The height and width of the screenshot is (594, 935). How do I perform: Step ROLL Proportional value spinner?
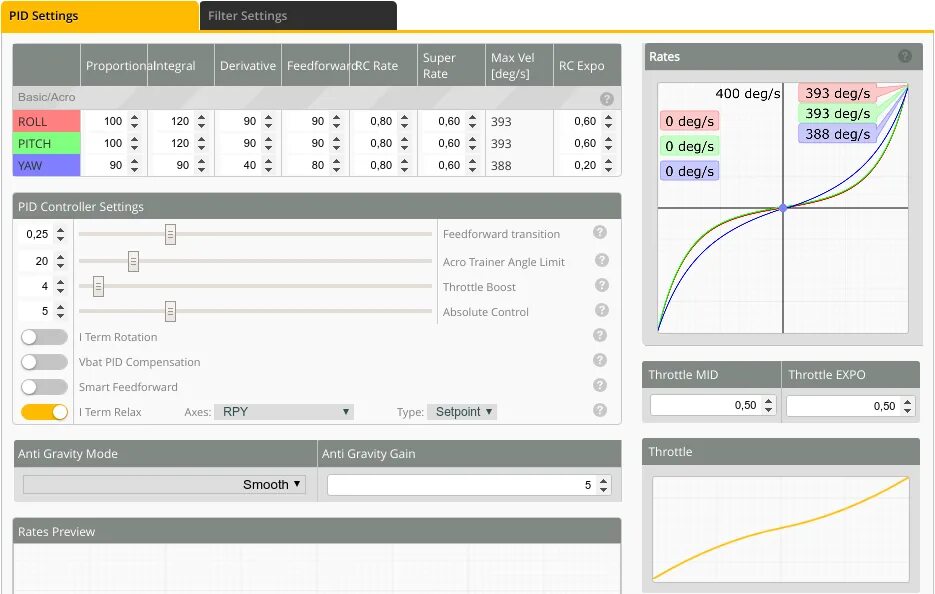tap(135, 121)
